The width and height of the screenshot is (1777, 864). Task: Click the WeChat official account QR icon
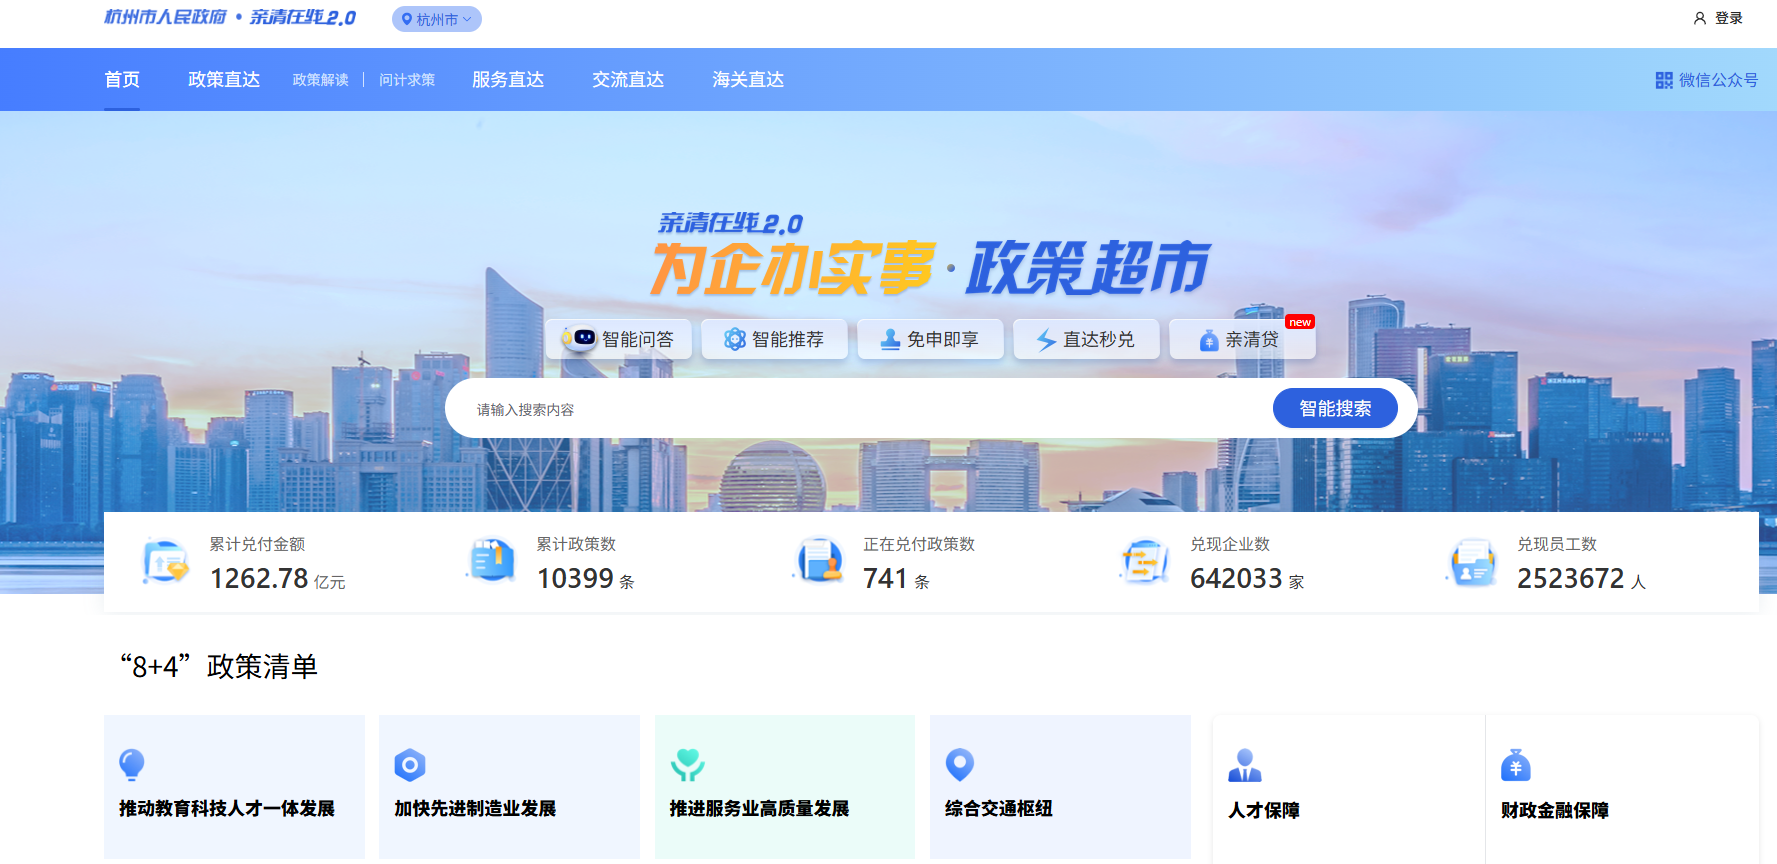point(1664,80)
